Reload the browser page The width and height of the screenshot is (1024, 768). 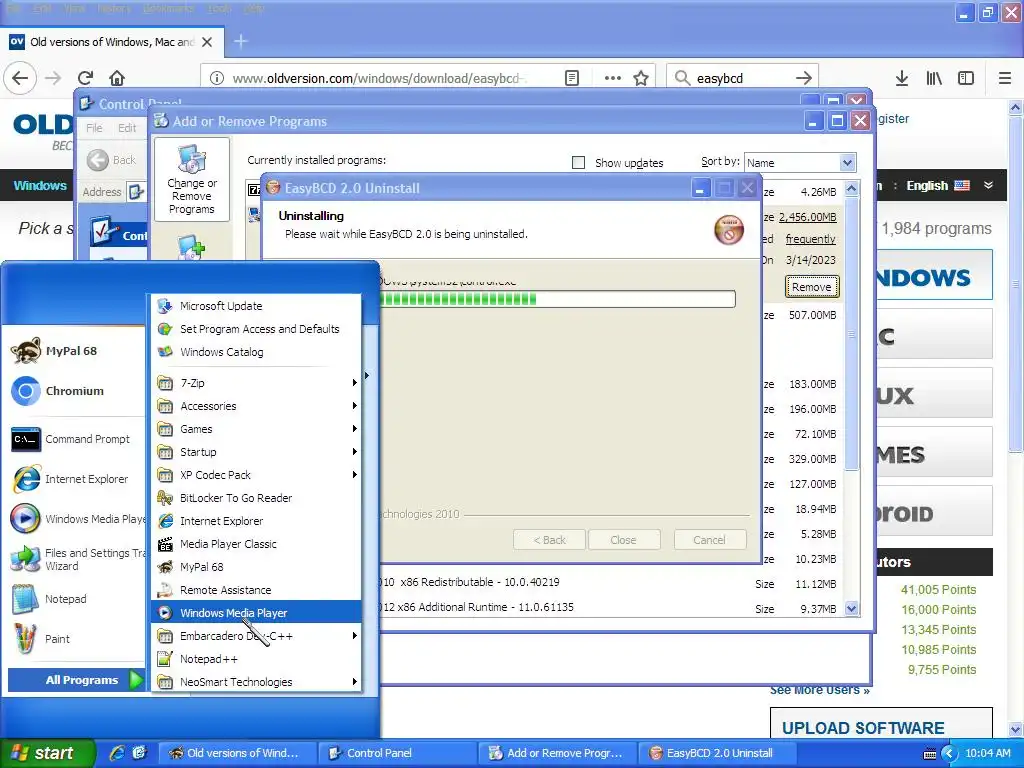coord(86,78)
